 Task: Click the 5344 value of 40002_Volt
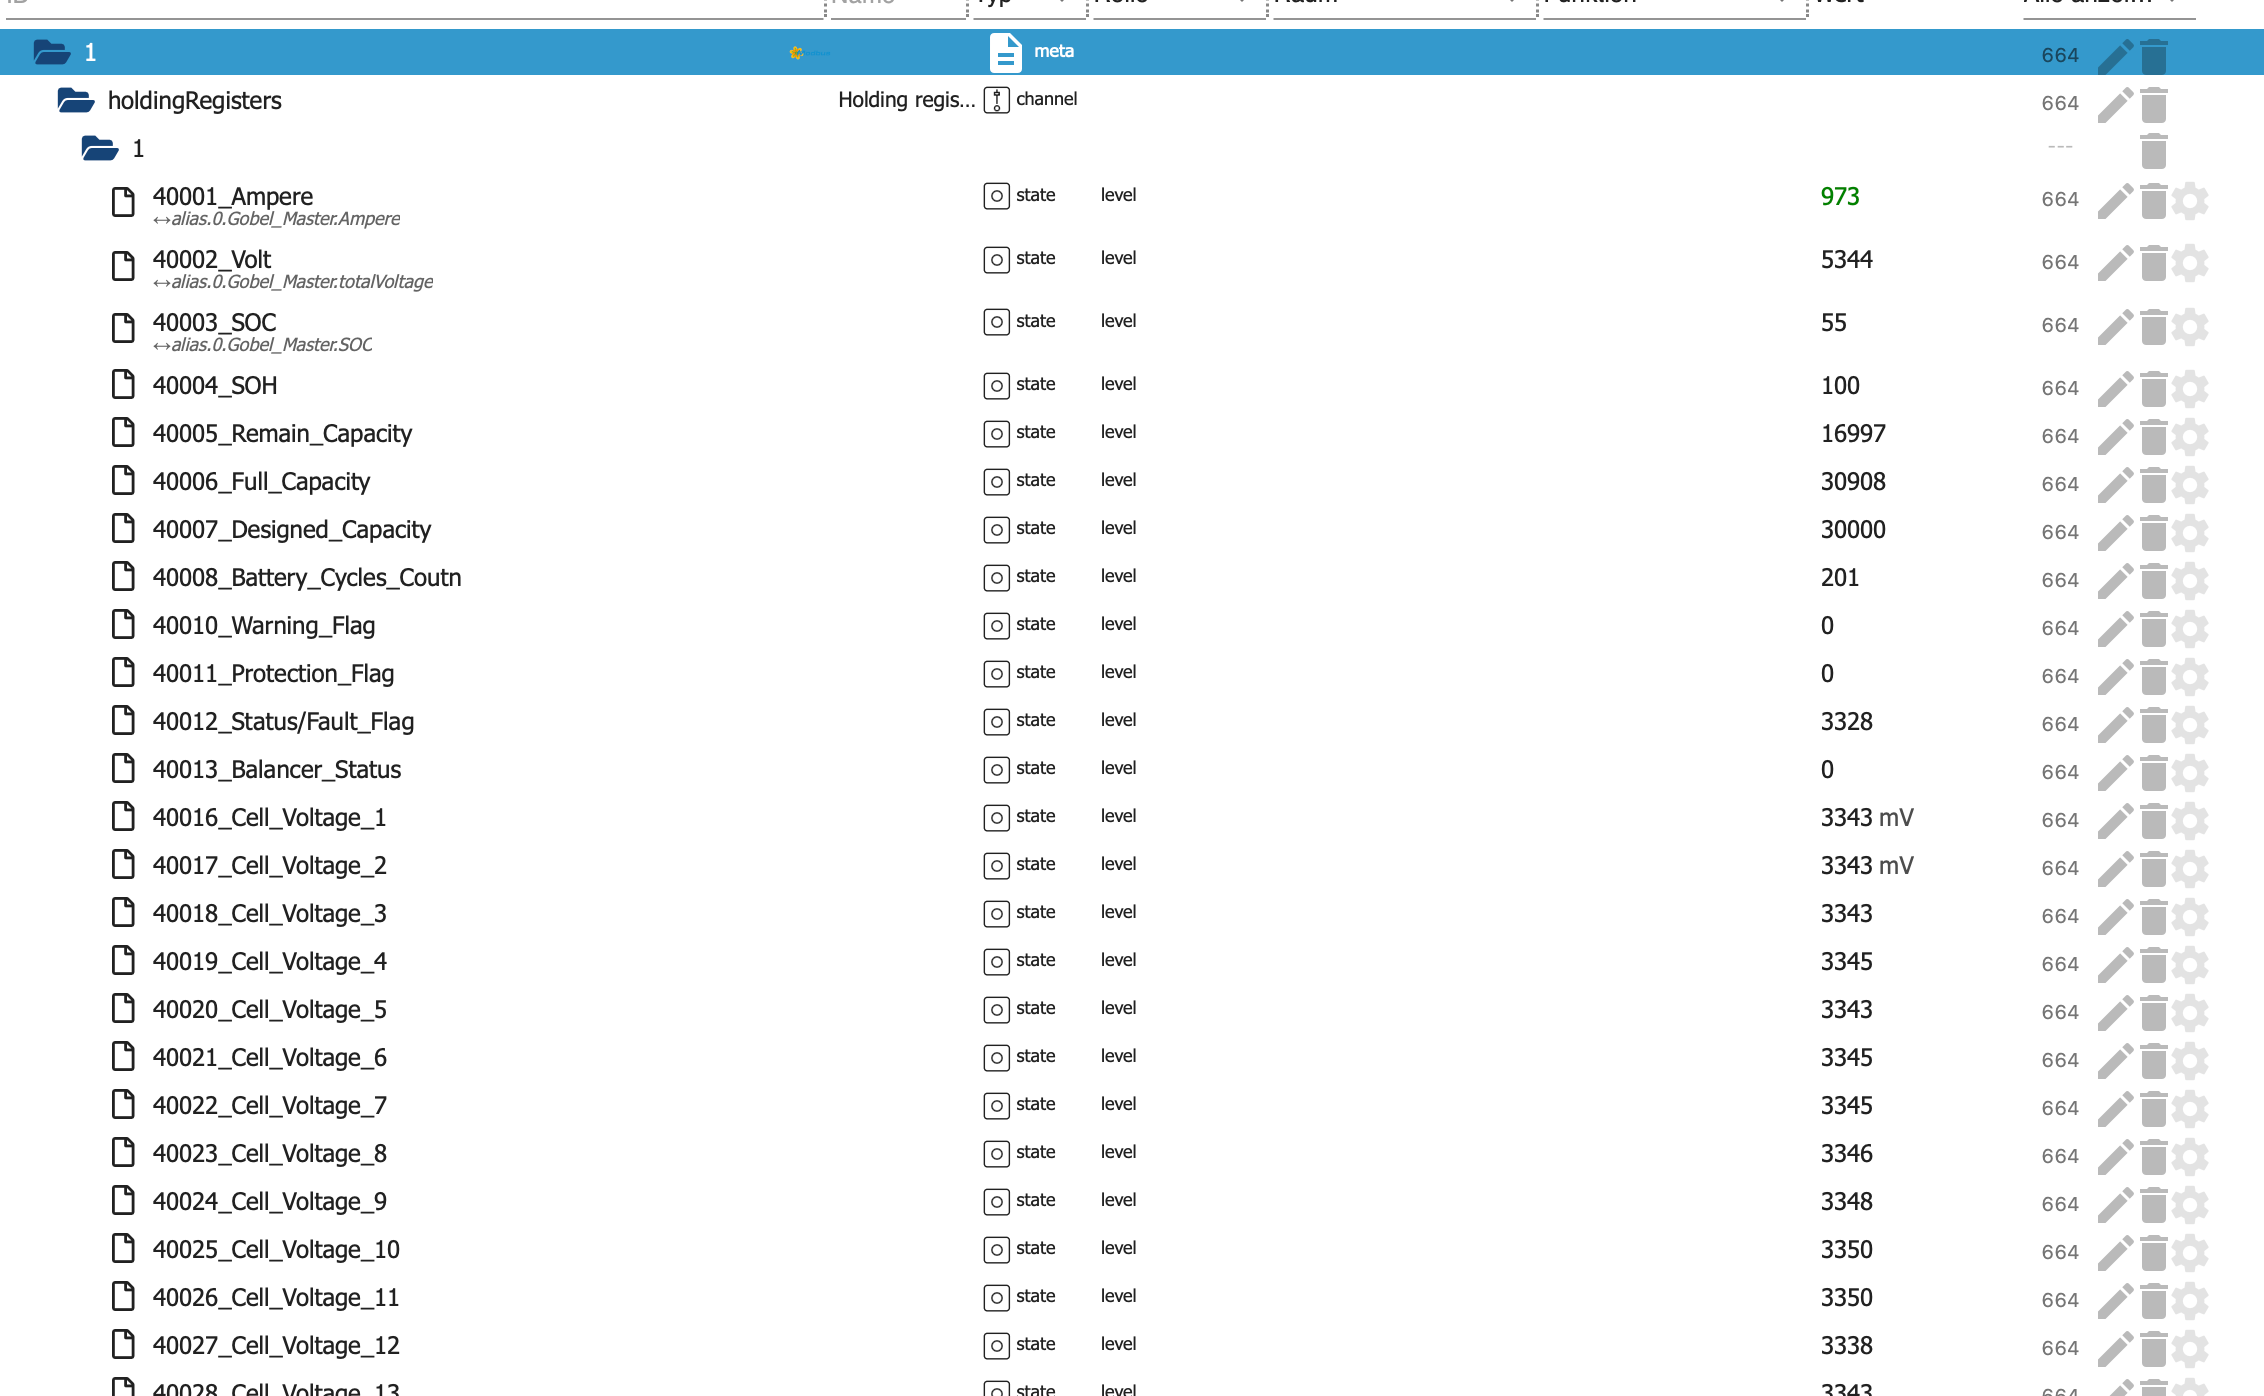click(1846, 260)
